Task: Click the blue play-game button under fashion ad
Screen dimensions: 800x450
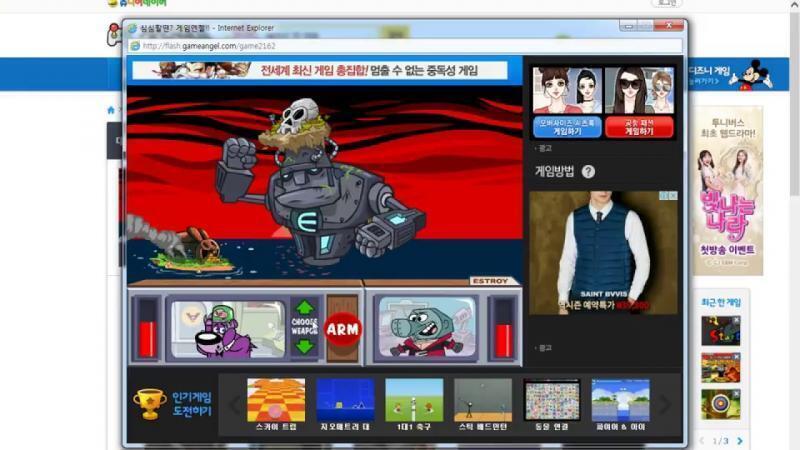Action: click(567, 128)
